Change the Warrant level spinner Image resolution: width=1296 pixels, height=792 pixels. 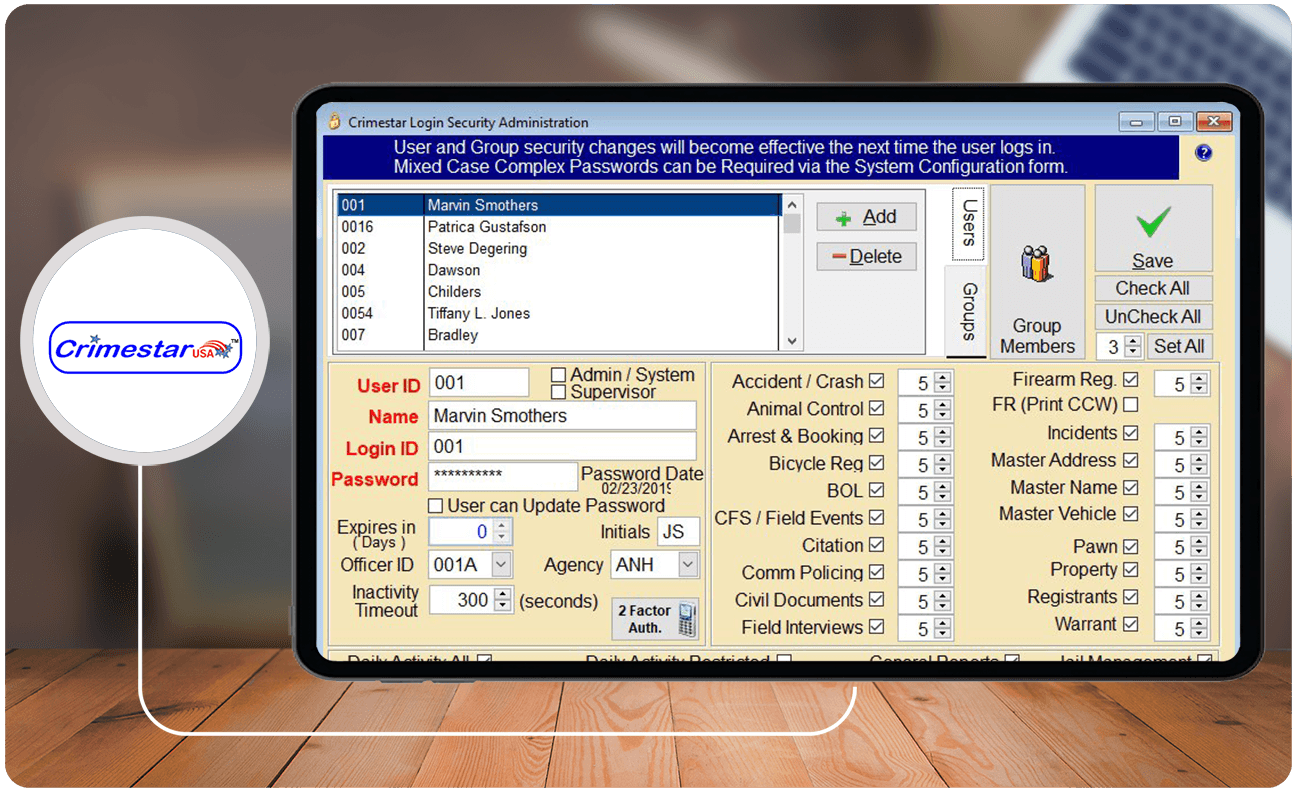[1199, 630]
